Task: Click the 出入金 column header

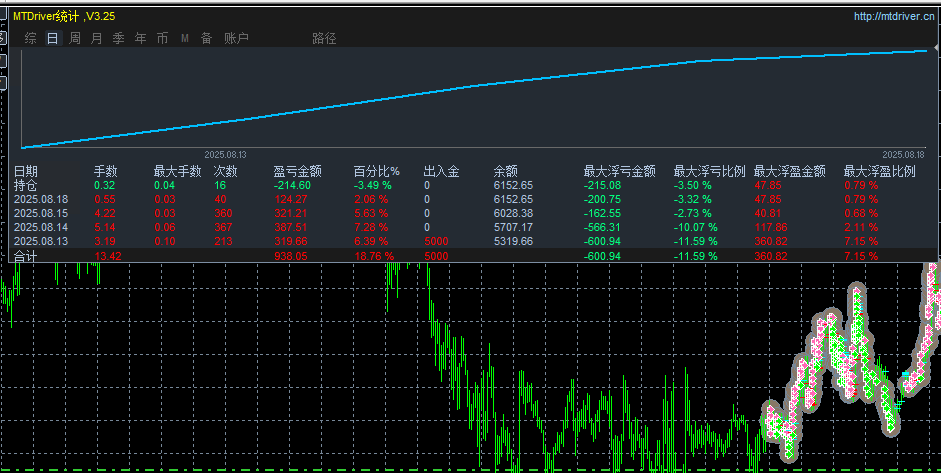Action: click(x=442, y=172)
